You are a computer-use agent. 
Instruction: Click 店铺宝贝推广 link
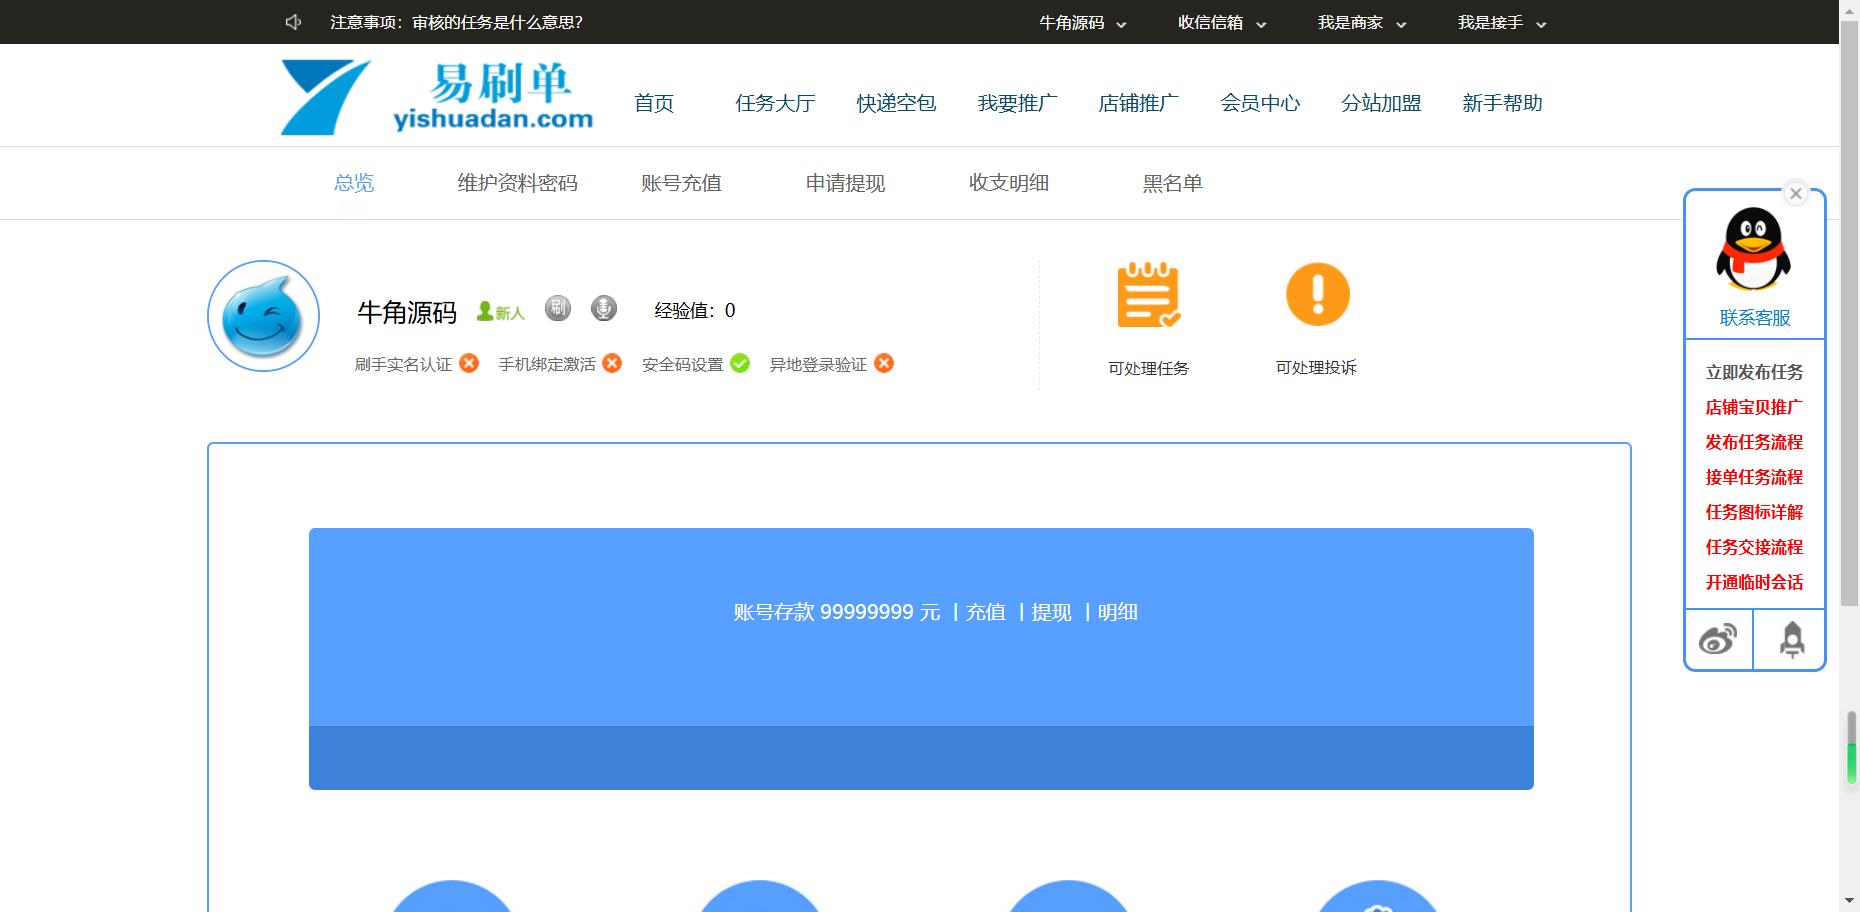click(1754, 407)
